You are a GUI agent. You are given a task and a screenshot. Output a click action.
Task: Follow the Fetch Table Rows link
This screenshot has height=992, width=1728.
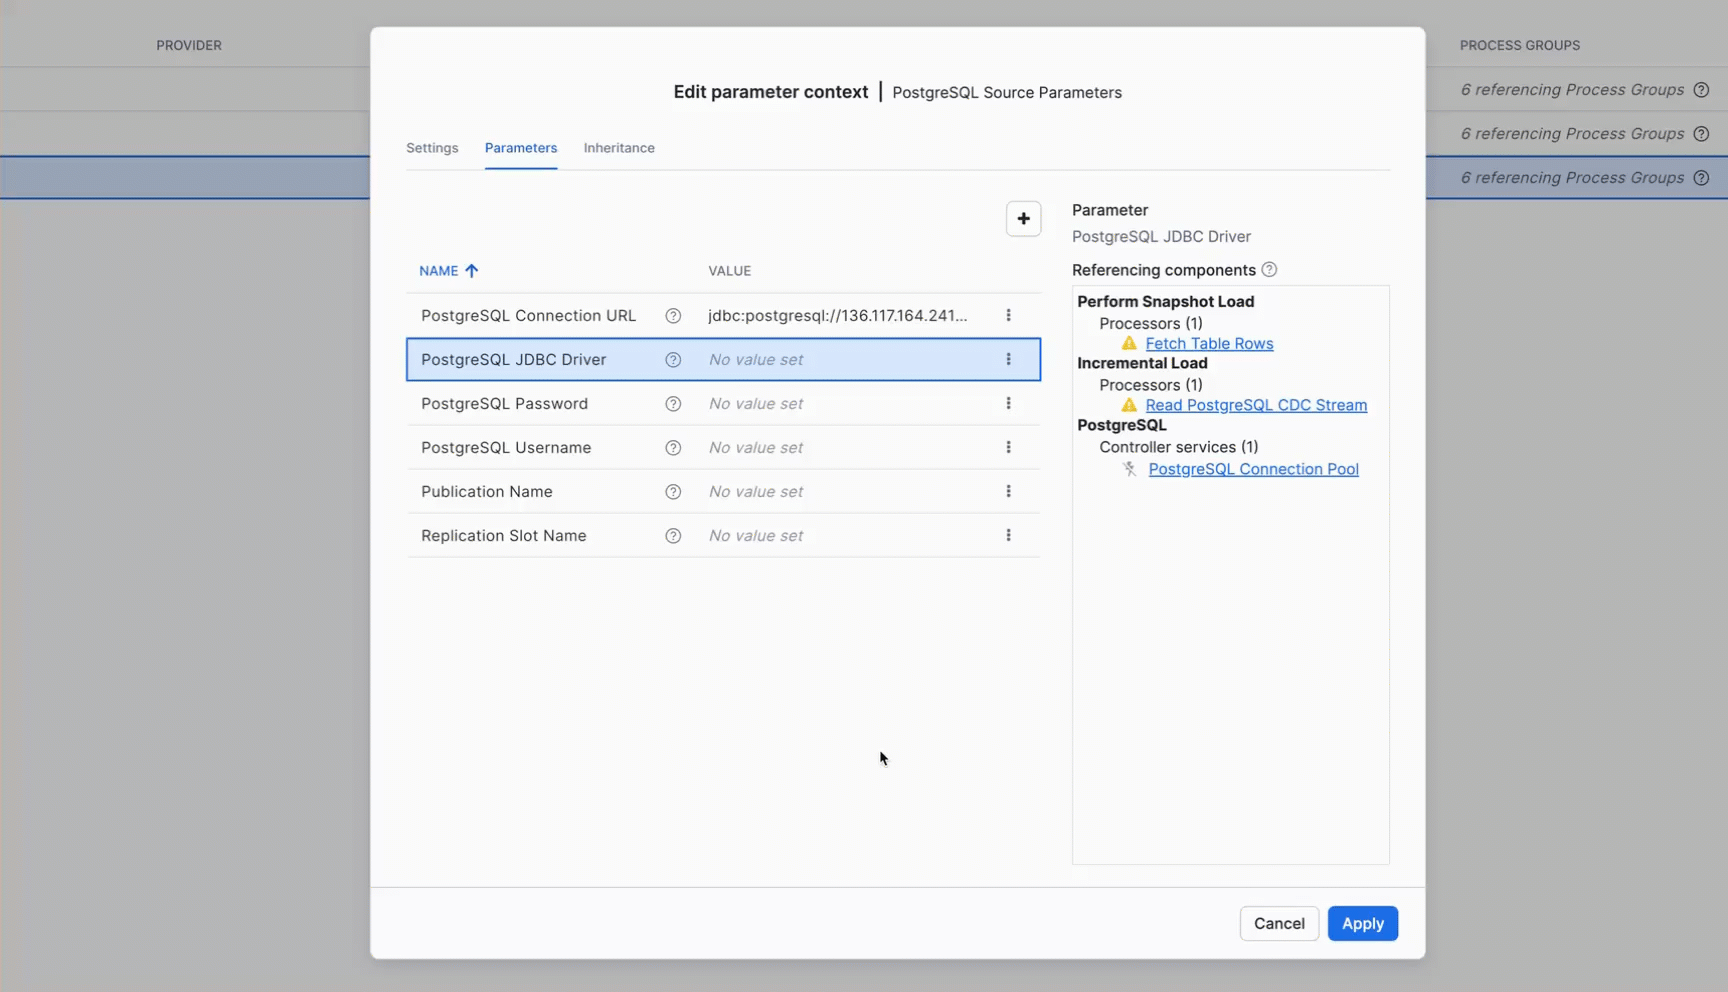pos(1209,344)
